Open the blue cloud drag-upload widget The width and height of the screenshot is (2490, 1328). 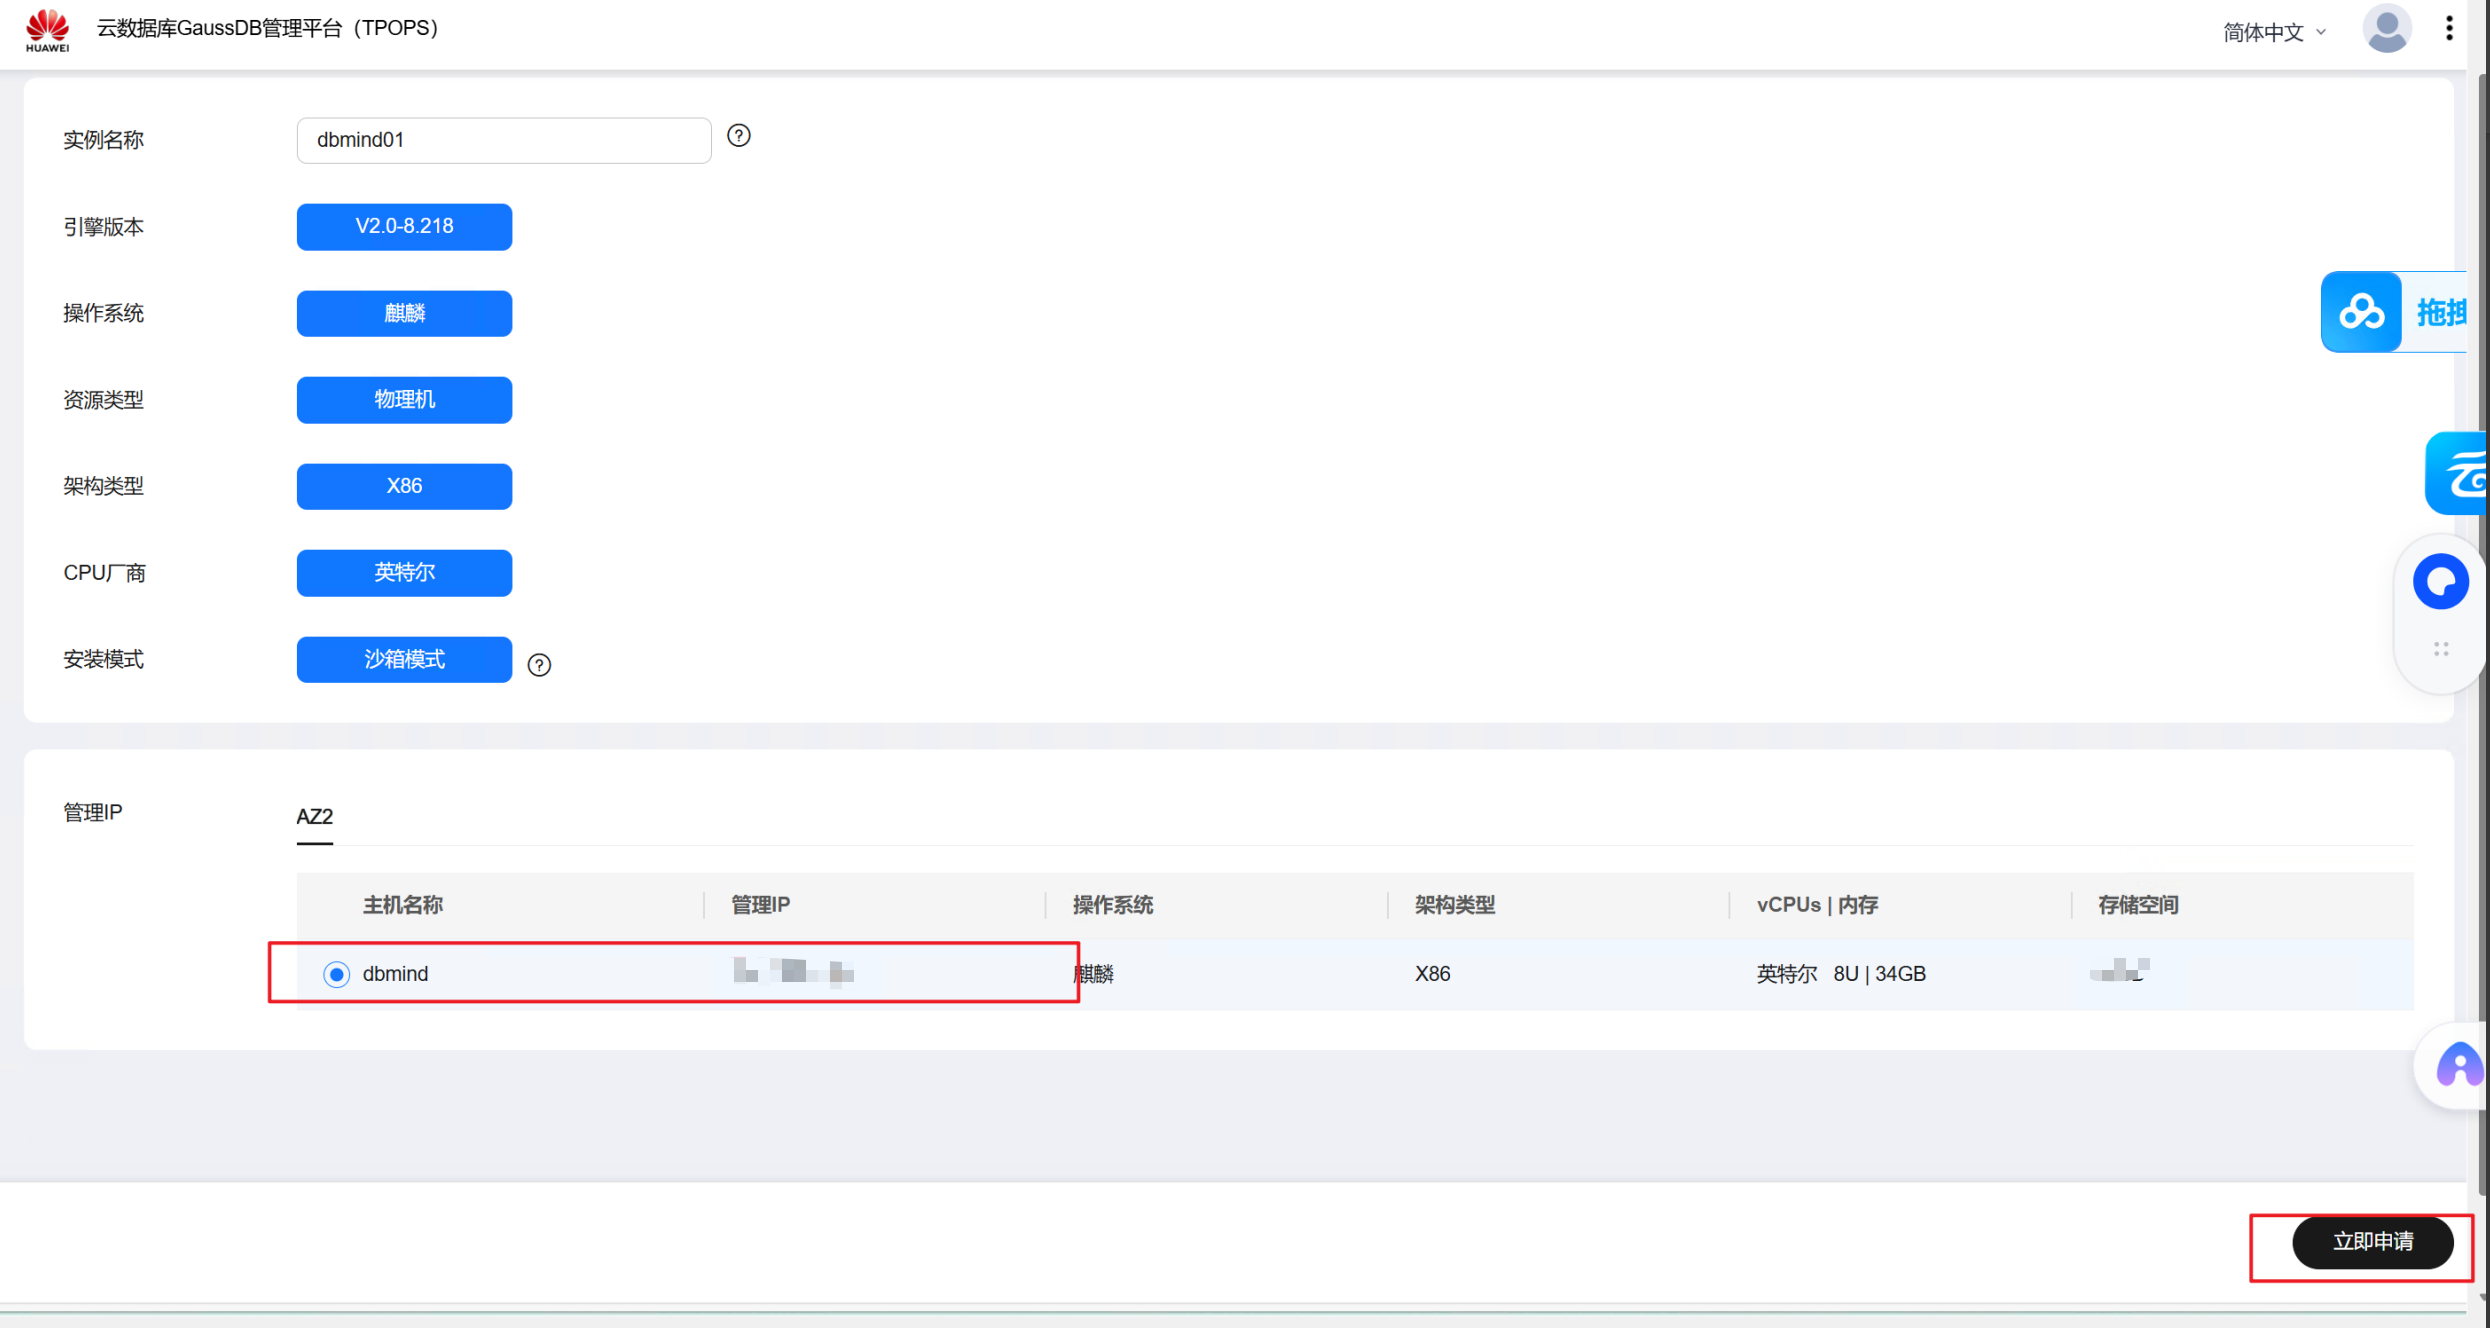pos(2361,312)
